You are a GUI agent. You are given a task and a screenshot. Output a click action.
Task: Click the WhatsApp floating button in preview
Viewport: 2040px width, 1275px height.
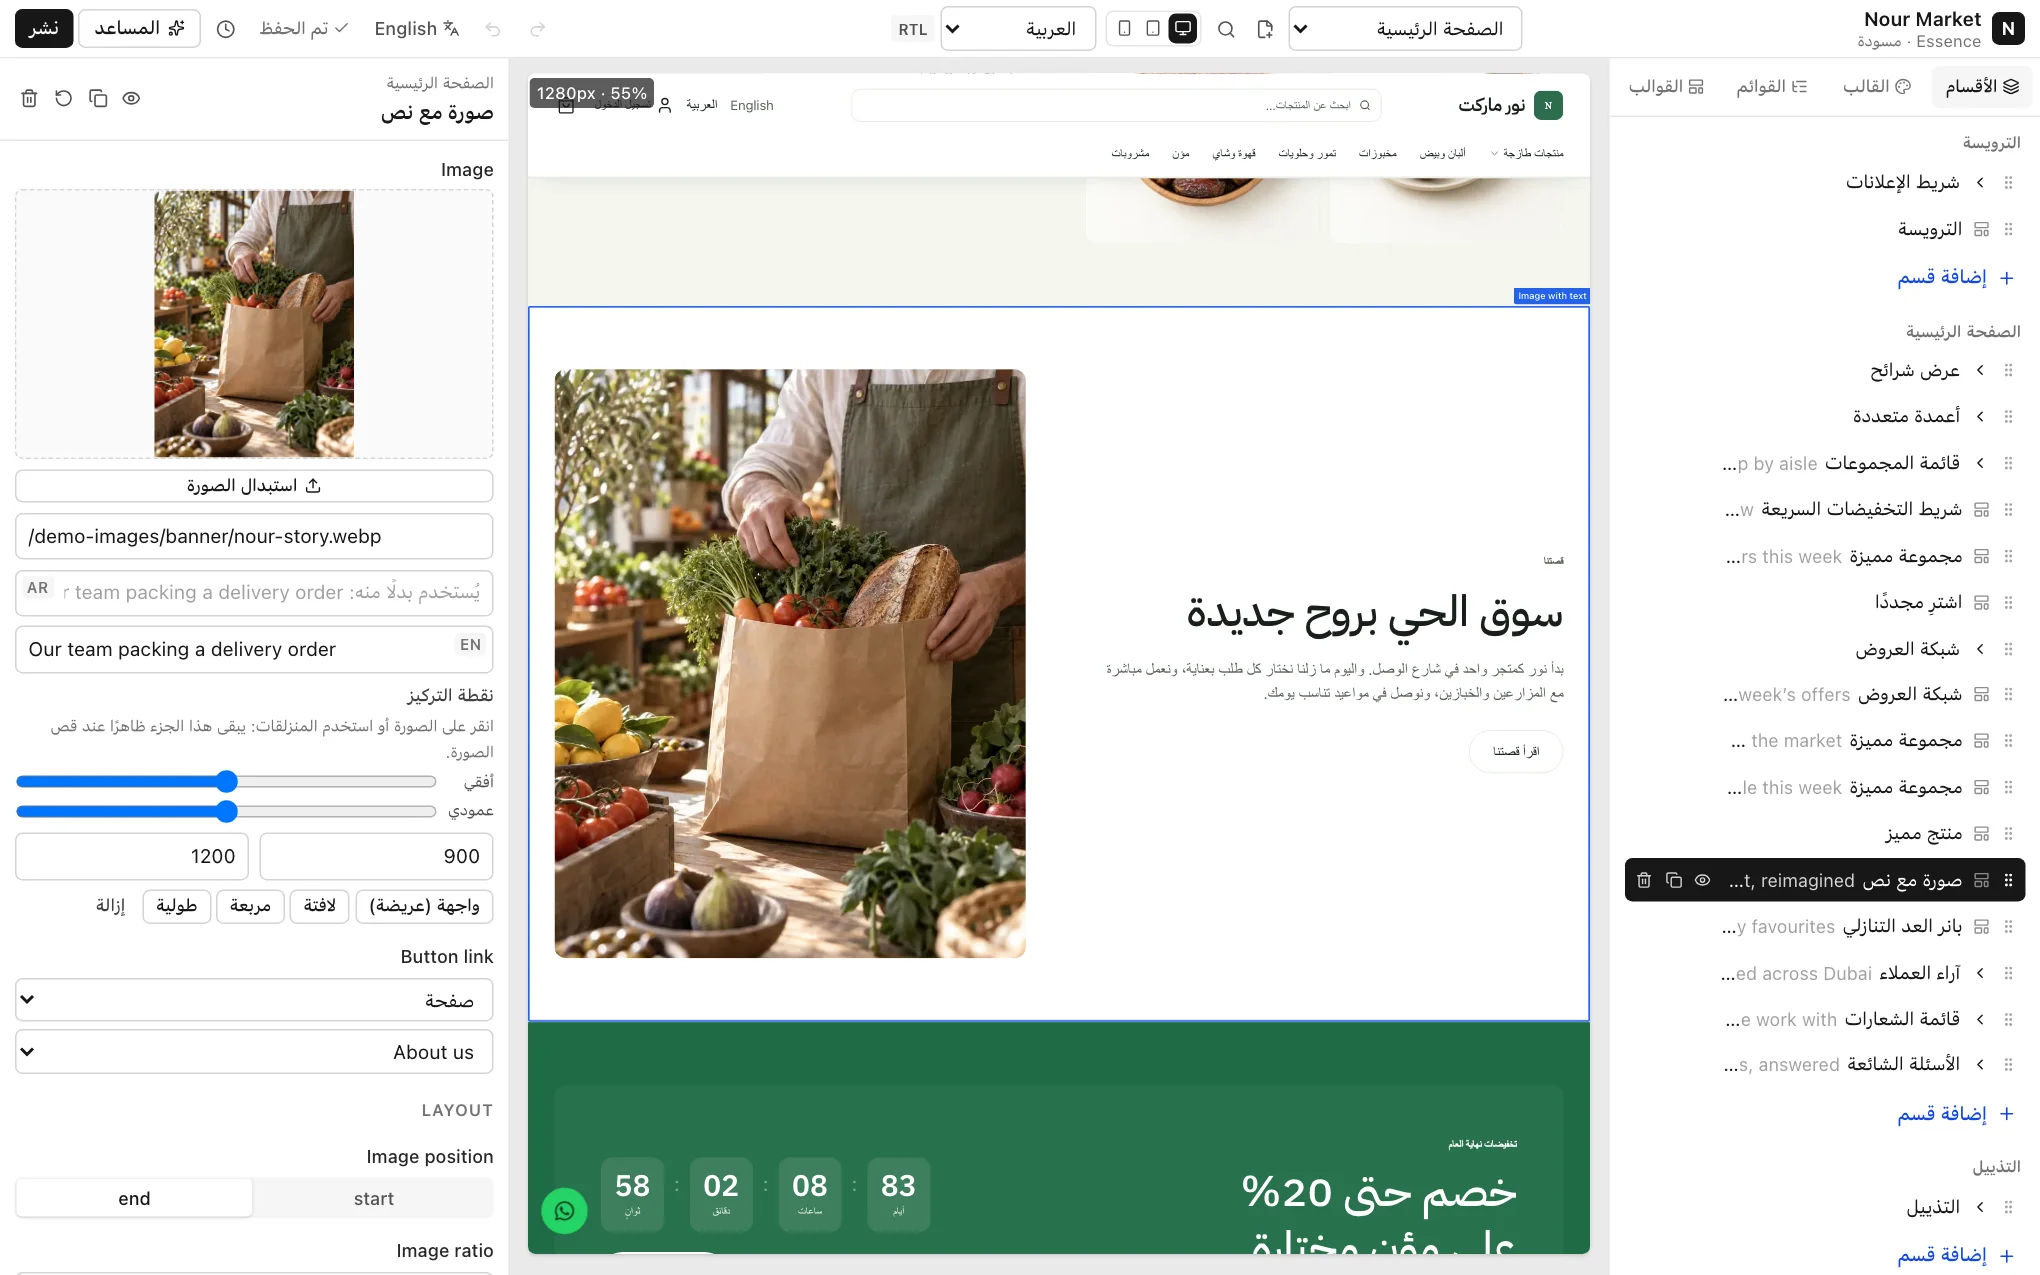pyautogui.click(x=564, y=1211)
